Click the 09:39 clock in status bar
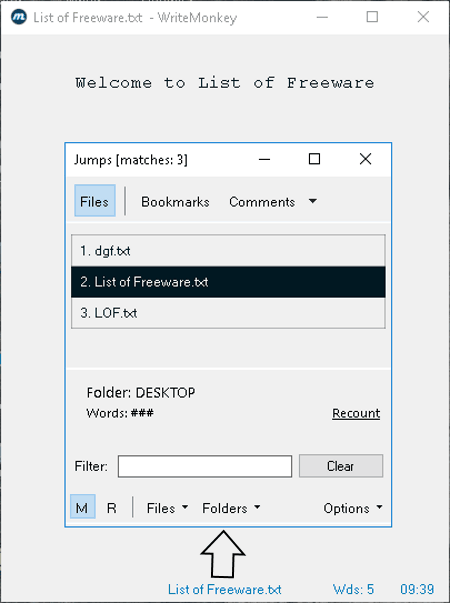The width and height of the screenshot is (450, 603). pyautogui.click(x=417, y=589)
